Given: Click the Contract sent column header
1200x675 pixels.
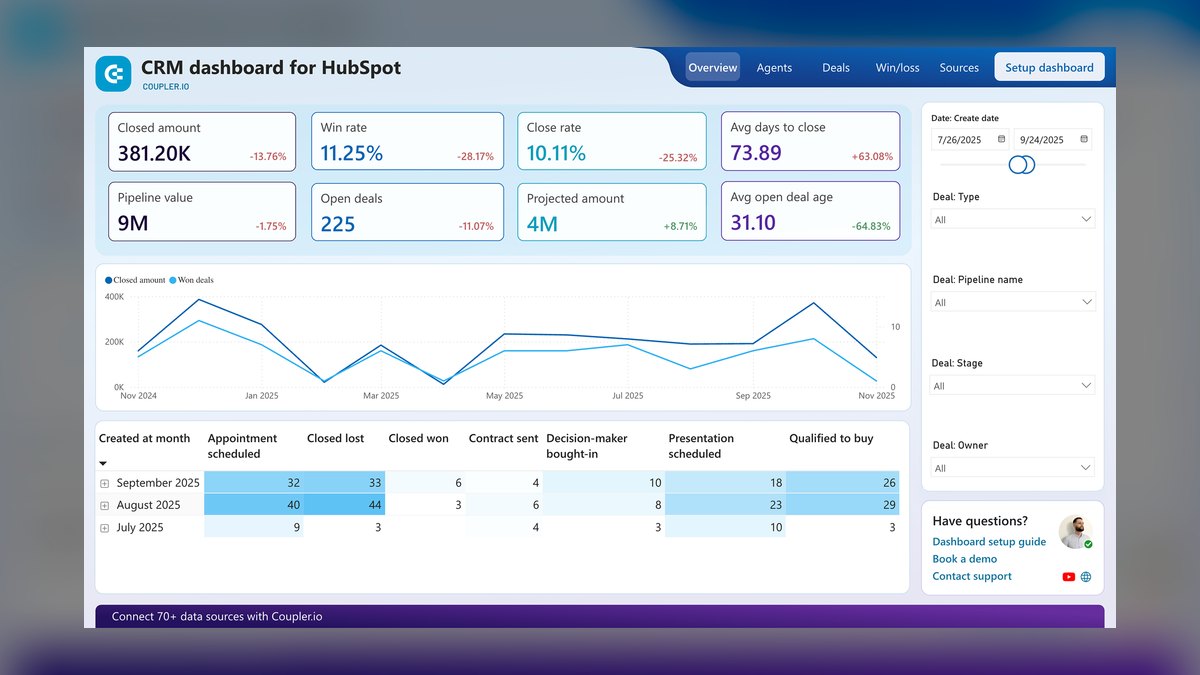Looking at the screenshot, I should (503, 438).
